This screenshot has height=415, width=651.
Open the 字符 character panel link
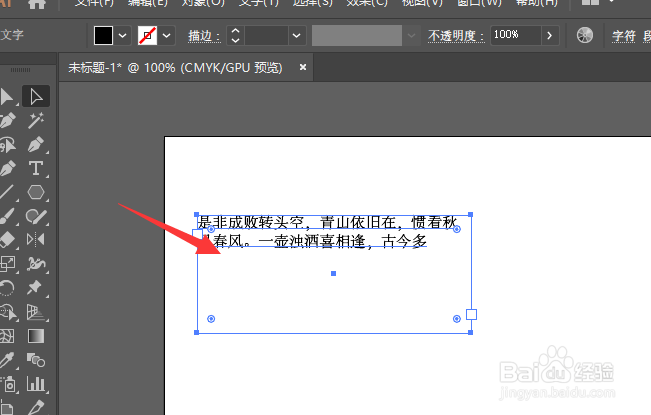[x=624, y=36]
